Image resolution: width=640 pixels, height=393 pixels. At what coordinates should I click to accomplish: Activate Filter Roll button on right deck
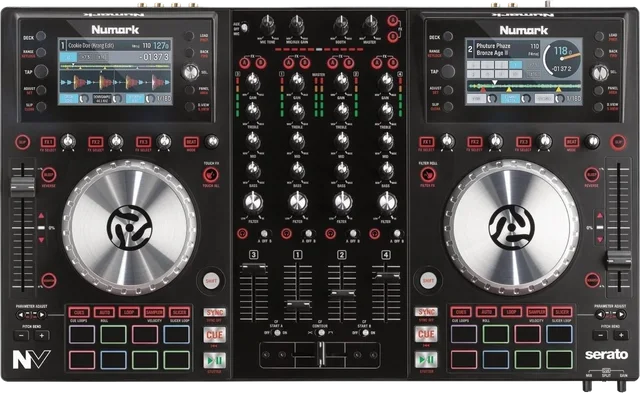428,175
